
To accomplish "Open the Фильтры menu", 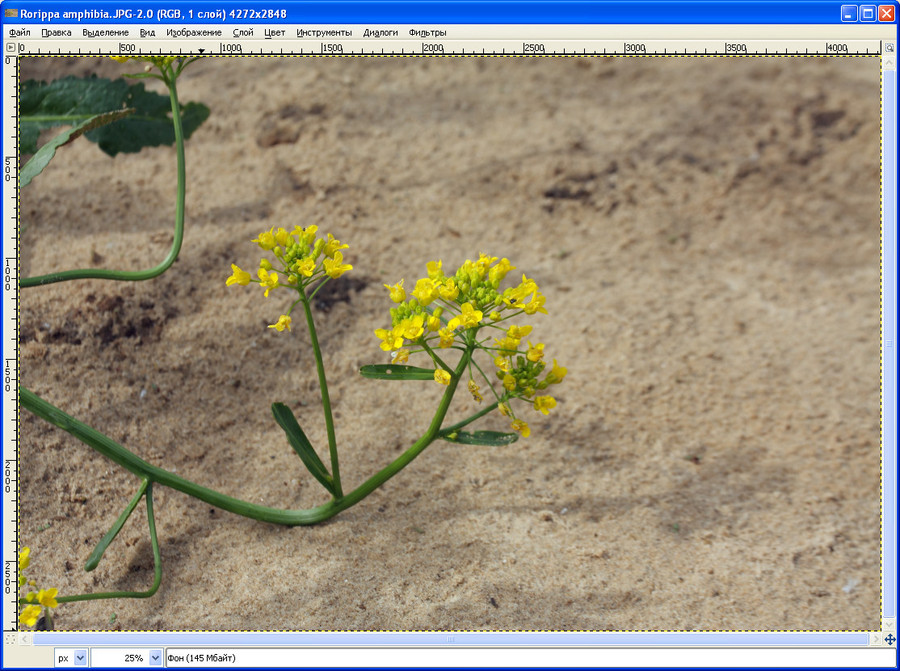I will (427, 33).
